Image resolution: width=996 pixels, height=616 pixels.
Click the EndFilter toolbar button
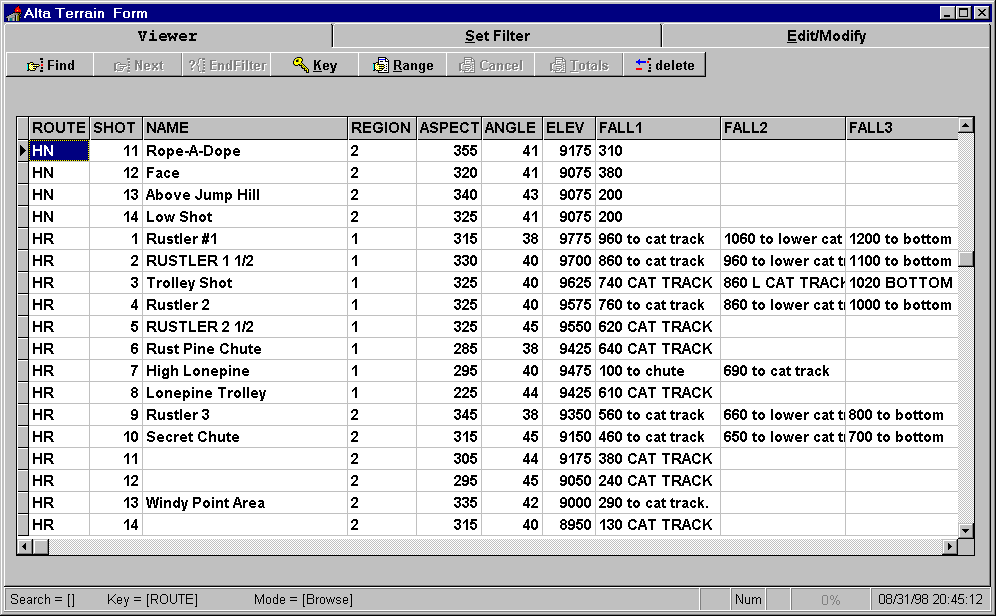(227, 65)
